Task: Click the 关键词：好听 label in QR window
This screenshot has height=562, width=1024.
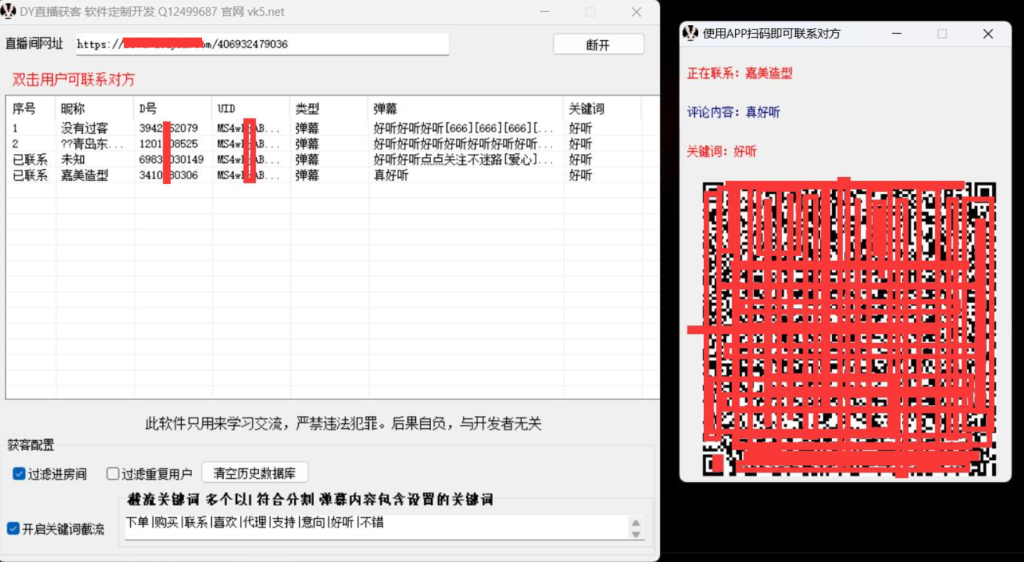Action: tap(722, 151)
